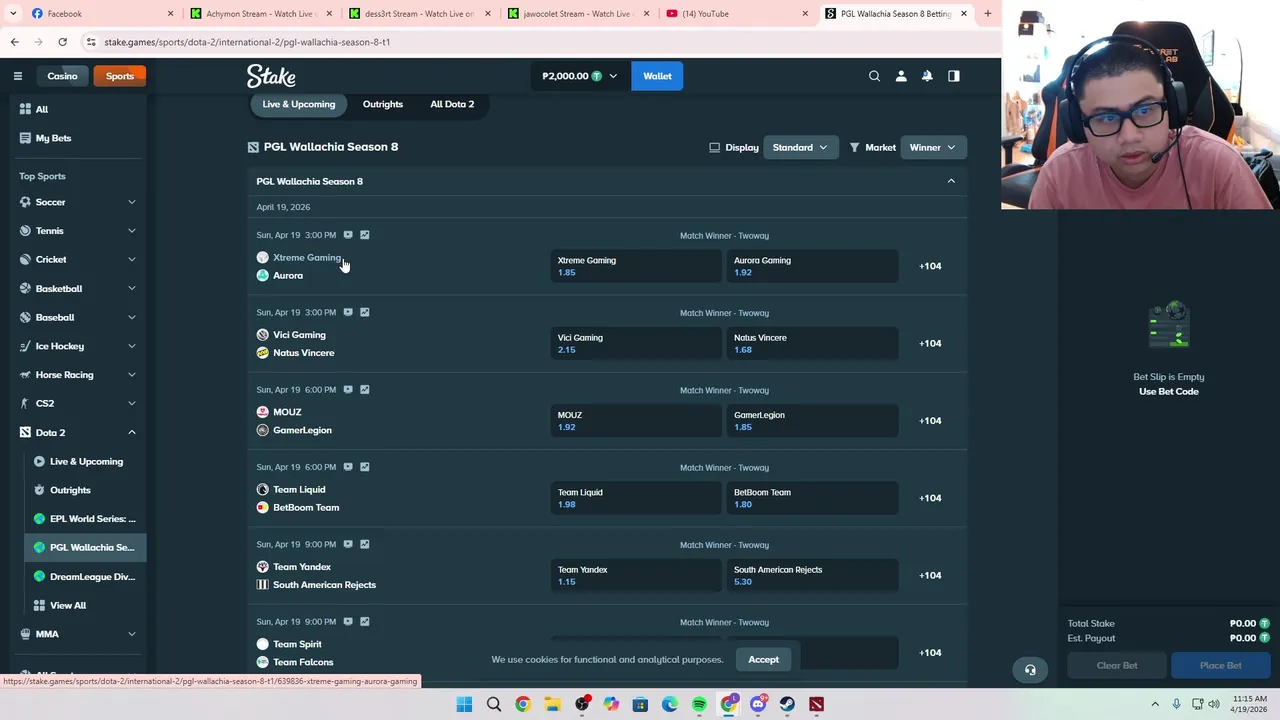Open live support headset button
This screenshot has width=1280, height=720.
pos(1030,670)
